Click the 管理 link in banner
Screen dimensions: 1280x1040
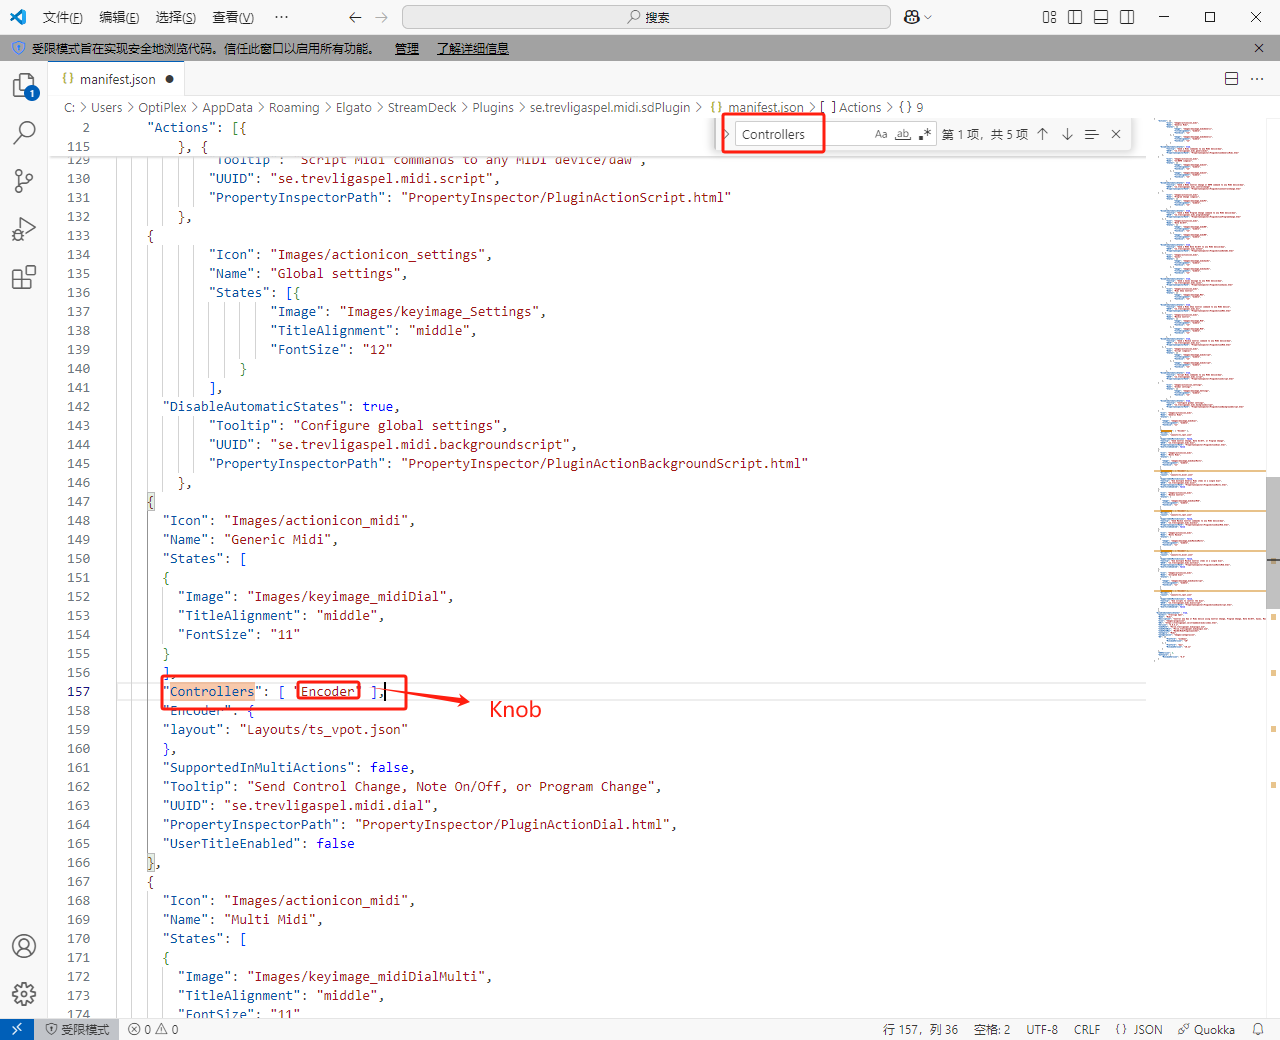[x=407, y=48]
